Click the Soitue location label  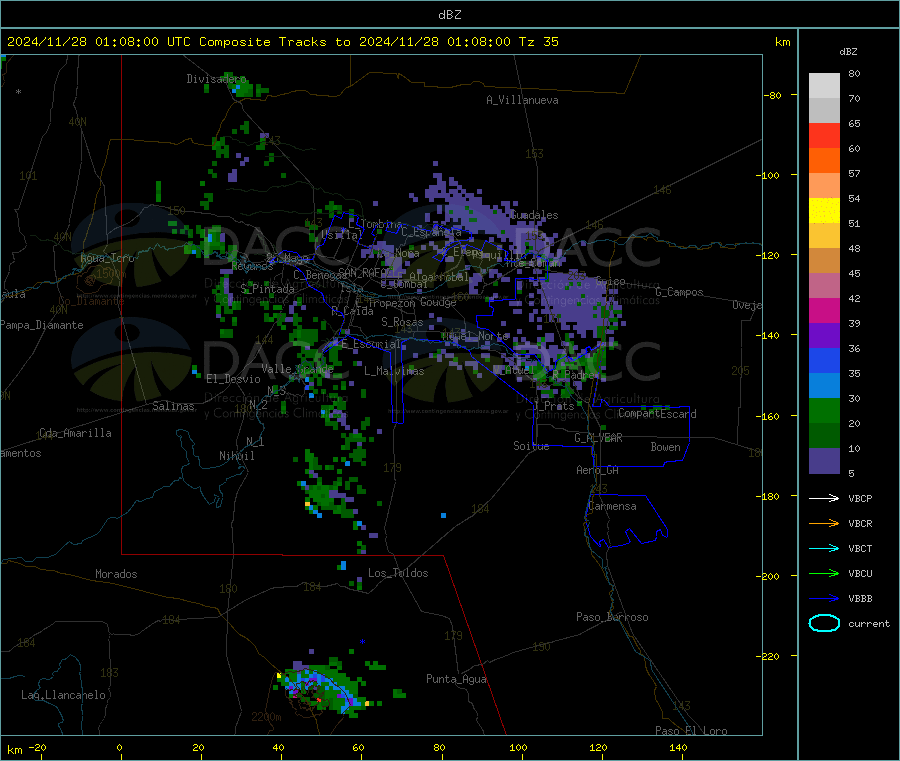coord(531,446)
